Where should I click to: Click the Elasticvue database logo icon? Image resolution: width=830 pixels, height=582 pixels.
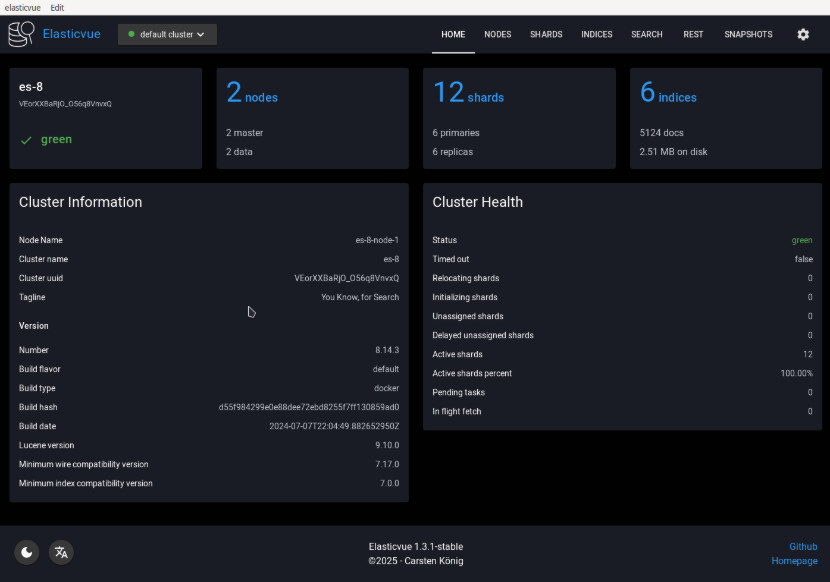22,34
